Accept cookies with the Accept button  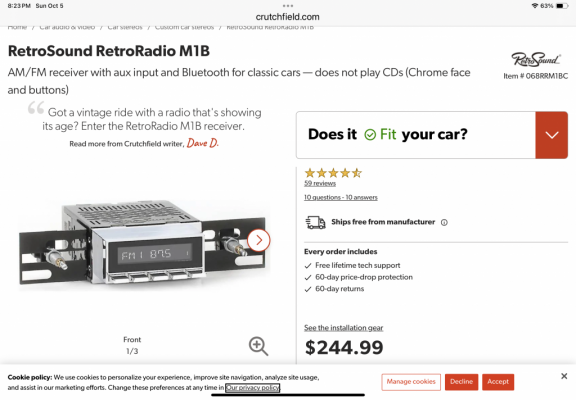[x=498, y=382]
